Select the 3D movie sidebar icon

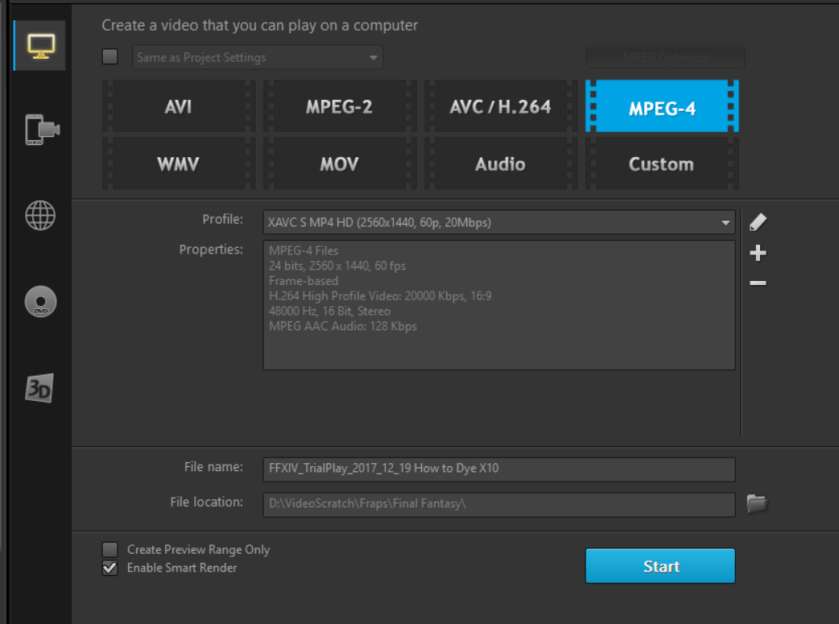pyautogui.click(x=39, y=389)
